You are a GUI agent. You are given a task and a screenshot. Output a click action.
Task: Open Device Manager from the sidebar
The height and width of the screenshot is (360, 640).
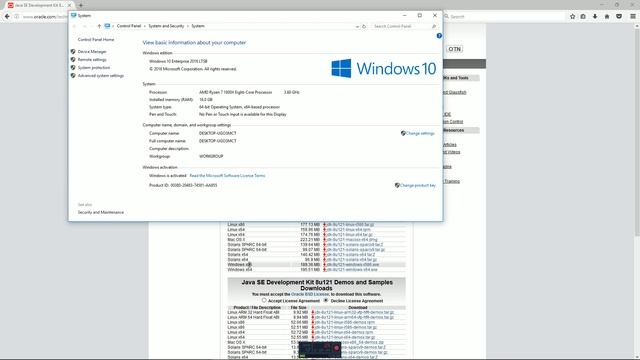tap(92, 52)
